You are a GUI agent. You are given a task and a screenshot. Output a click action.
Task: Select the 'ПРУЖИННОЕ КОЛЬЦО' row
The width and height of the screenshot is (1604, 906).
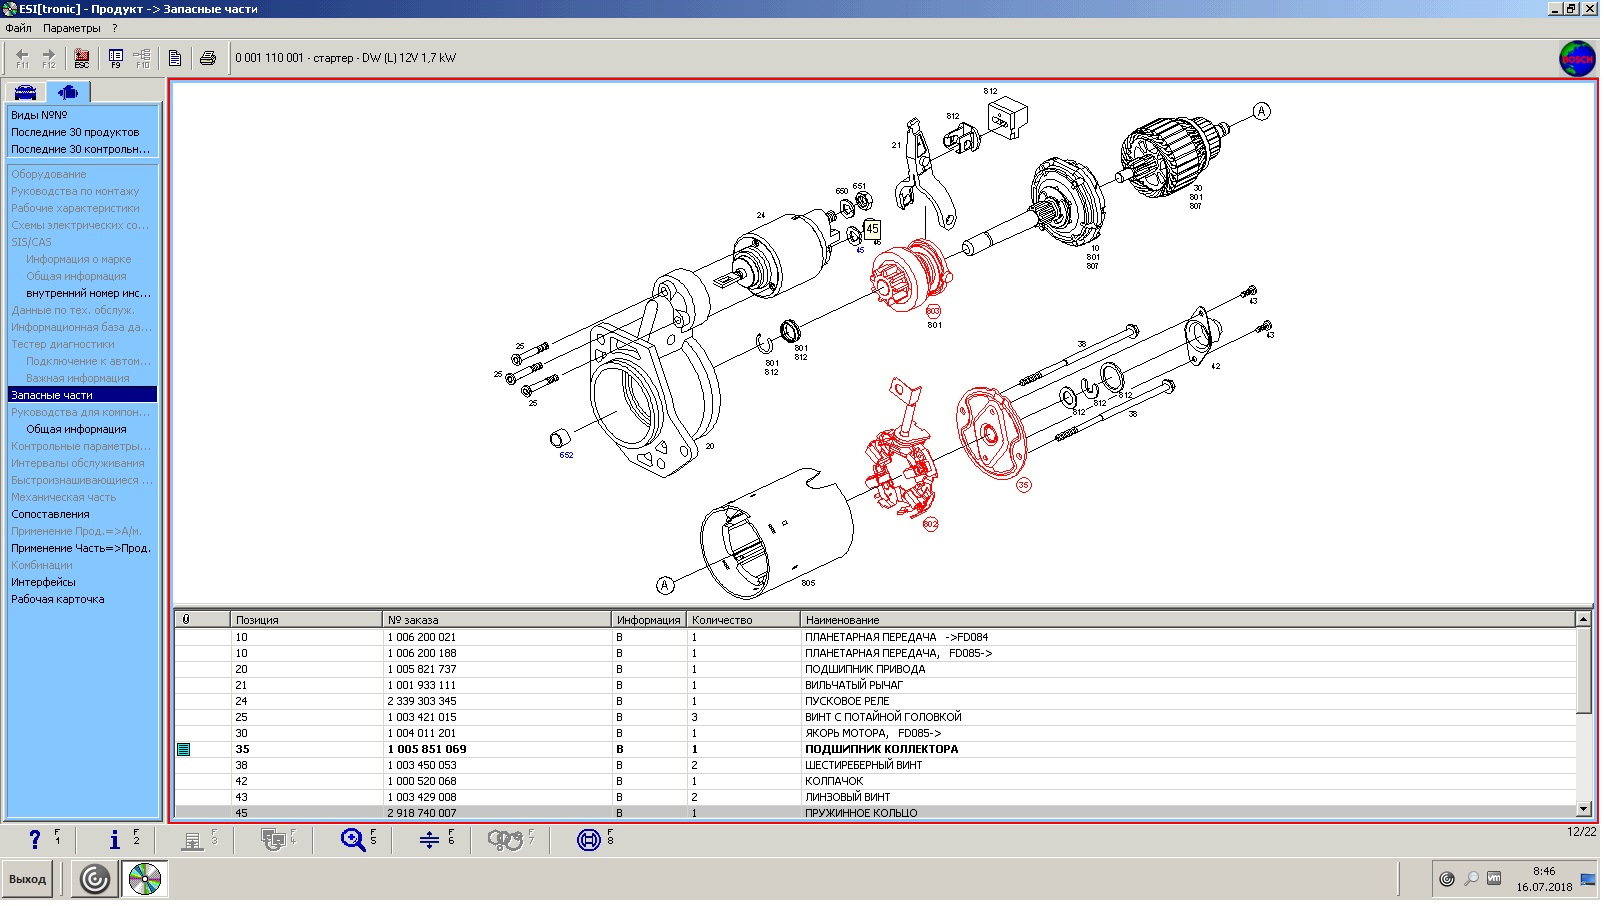click(875, 813)
